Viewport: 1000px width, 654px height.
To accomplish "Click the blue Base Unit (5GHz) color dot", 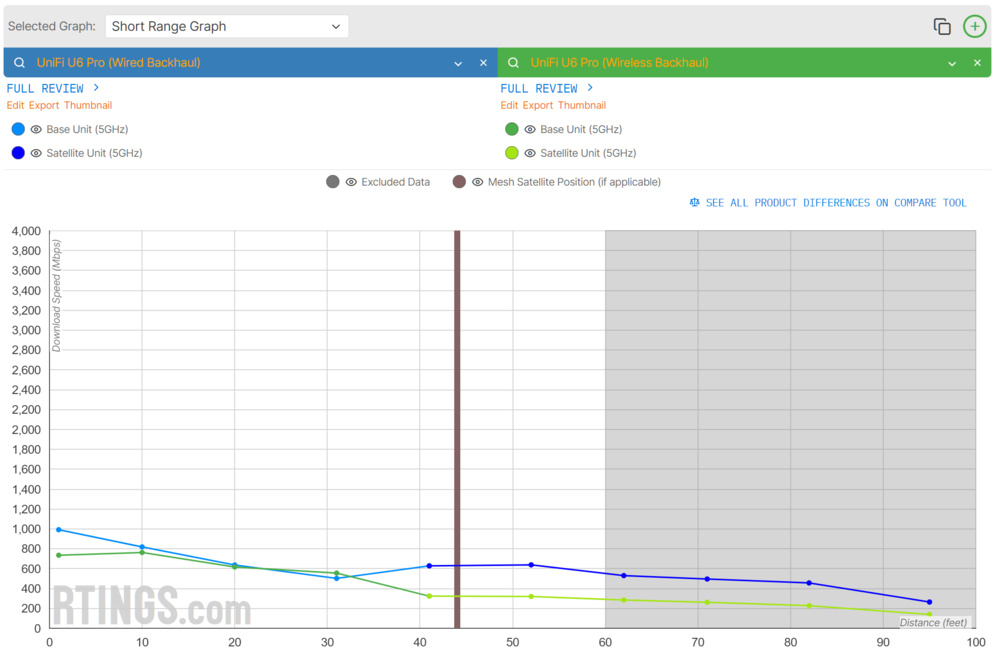I will pyautogui.click(x=16, y=129).
